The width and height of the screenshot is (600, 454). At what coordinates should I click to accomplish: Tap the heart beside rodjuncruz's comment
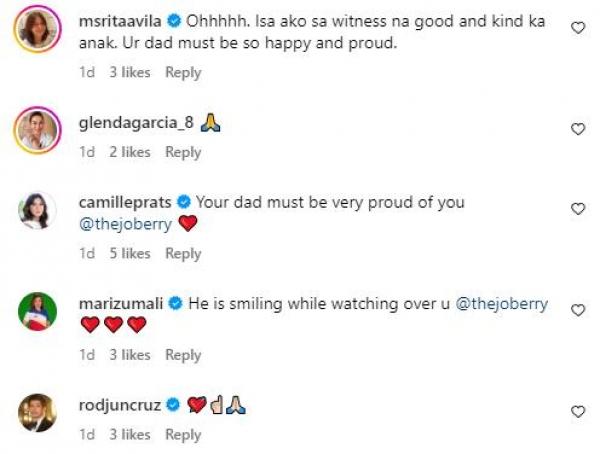tap(578, 411)
